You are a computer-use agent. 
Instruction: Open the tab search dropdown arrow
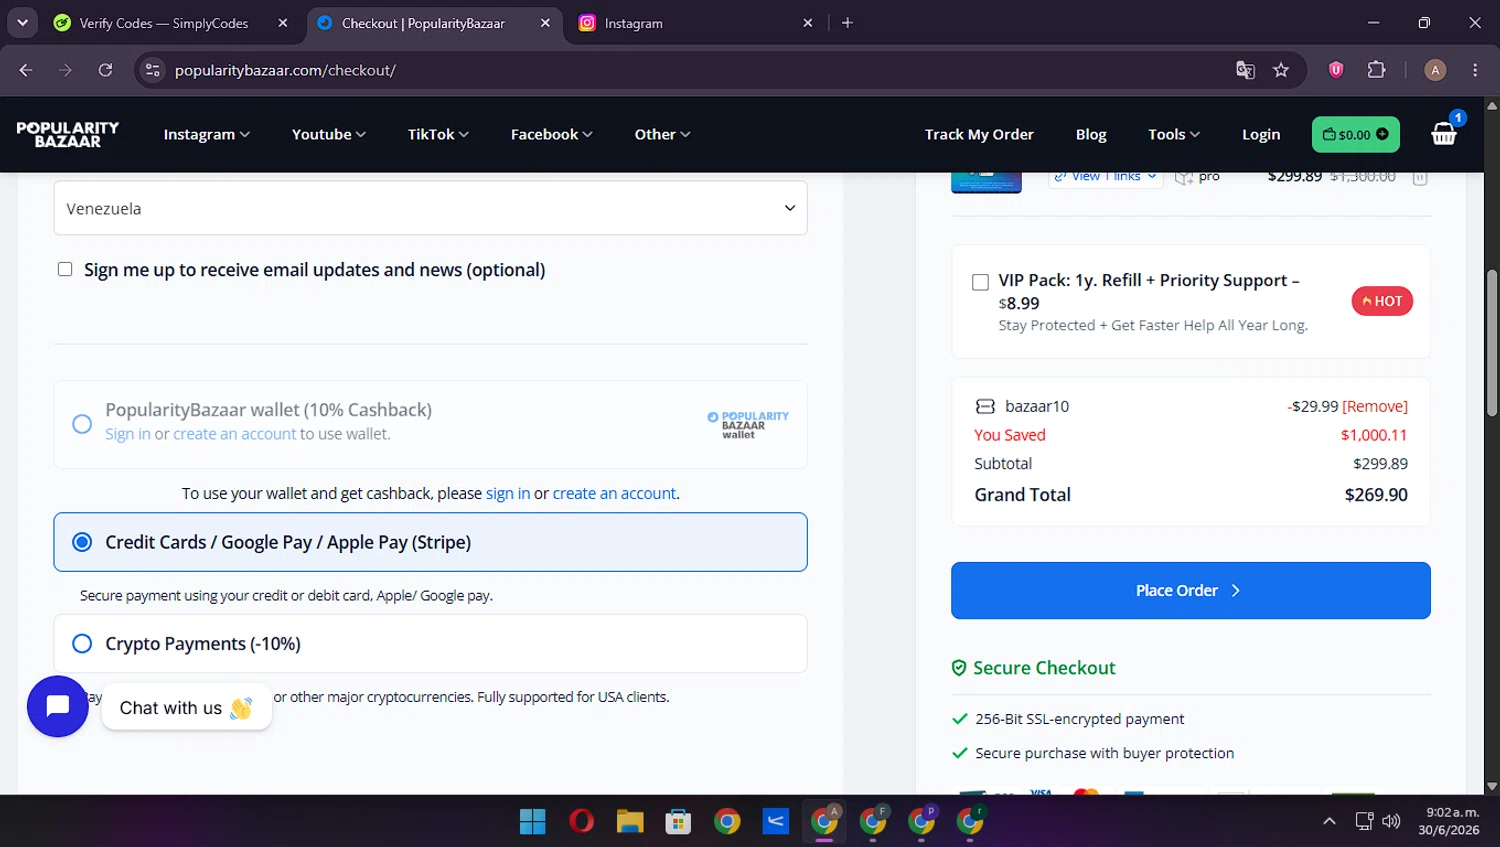click(22, 23)
